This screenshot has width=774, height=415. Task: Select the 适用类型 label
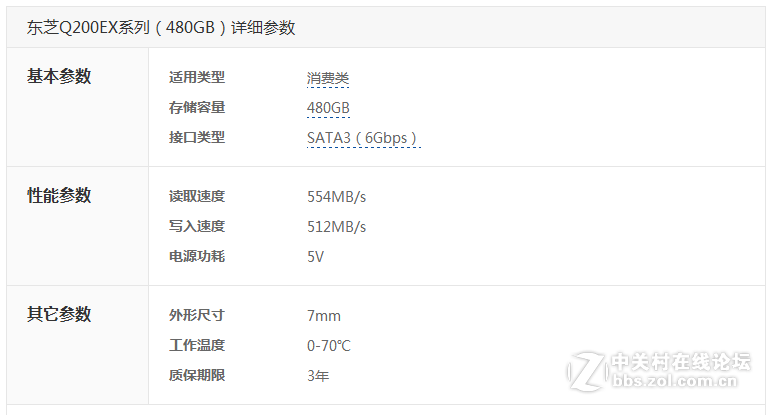(197, 77)
